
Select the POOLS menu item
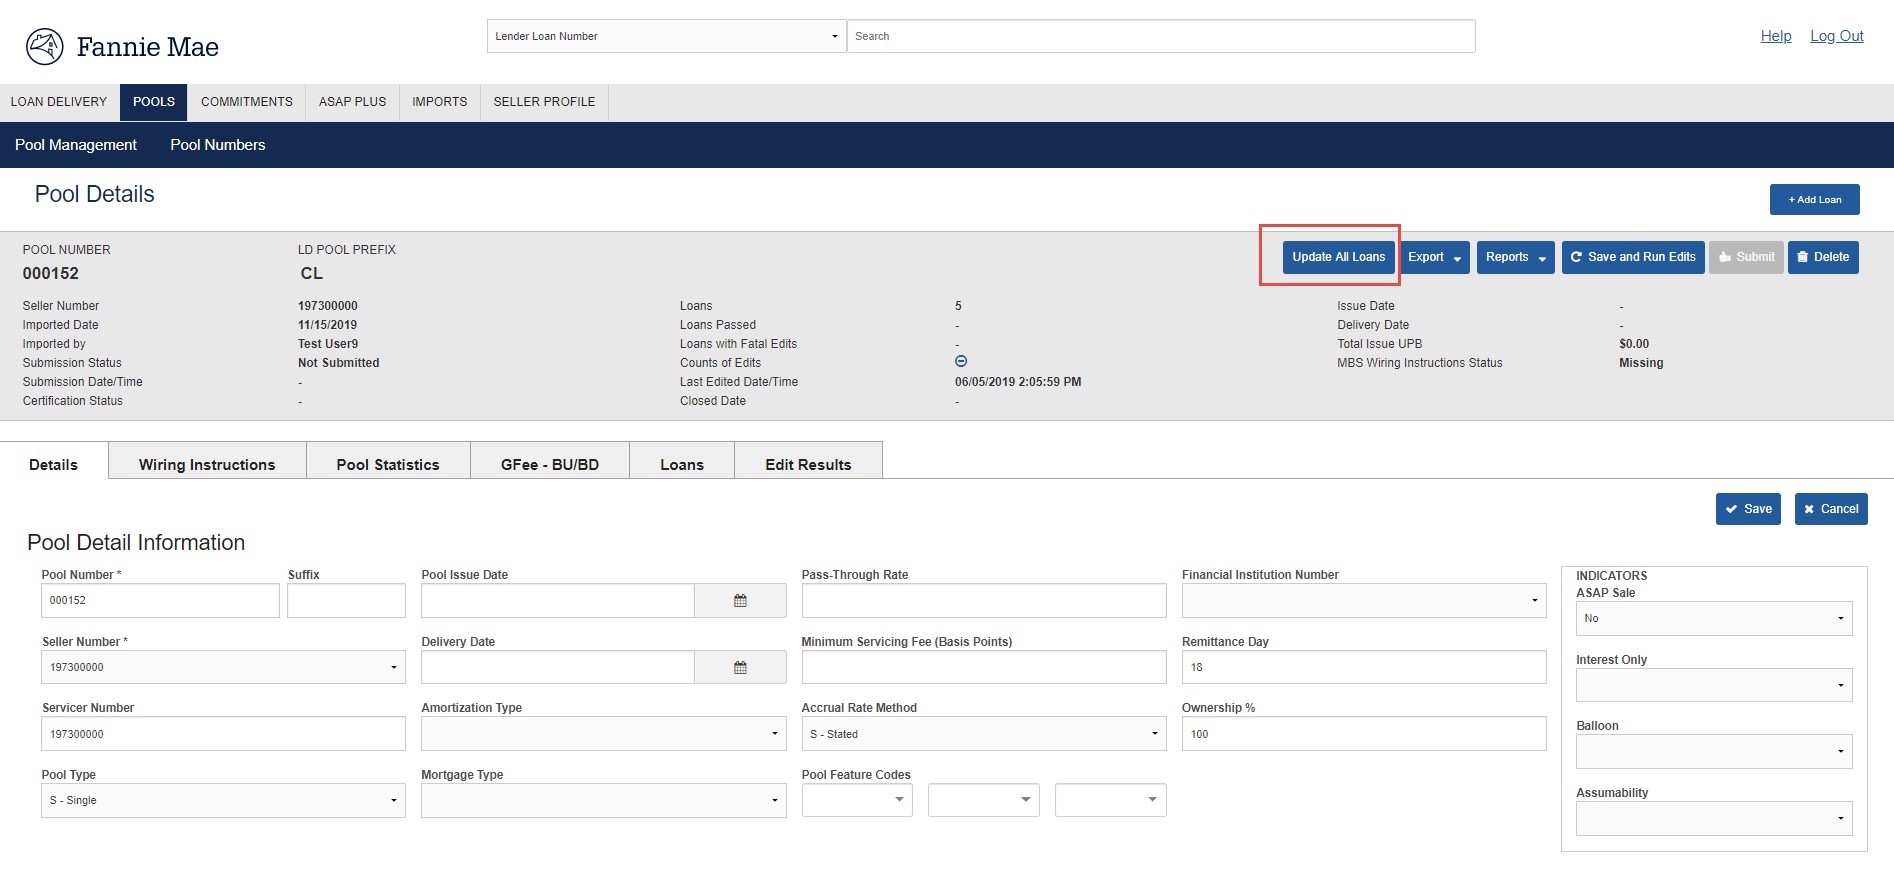[154, 102]
